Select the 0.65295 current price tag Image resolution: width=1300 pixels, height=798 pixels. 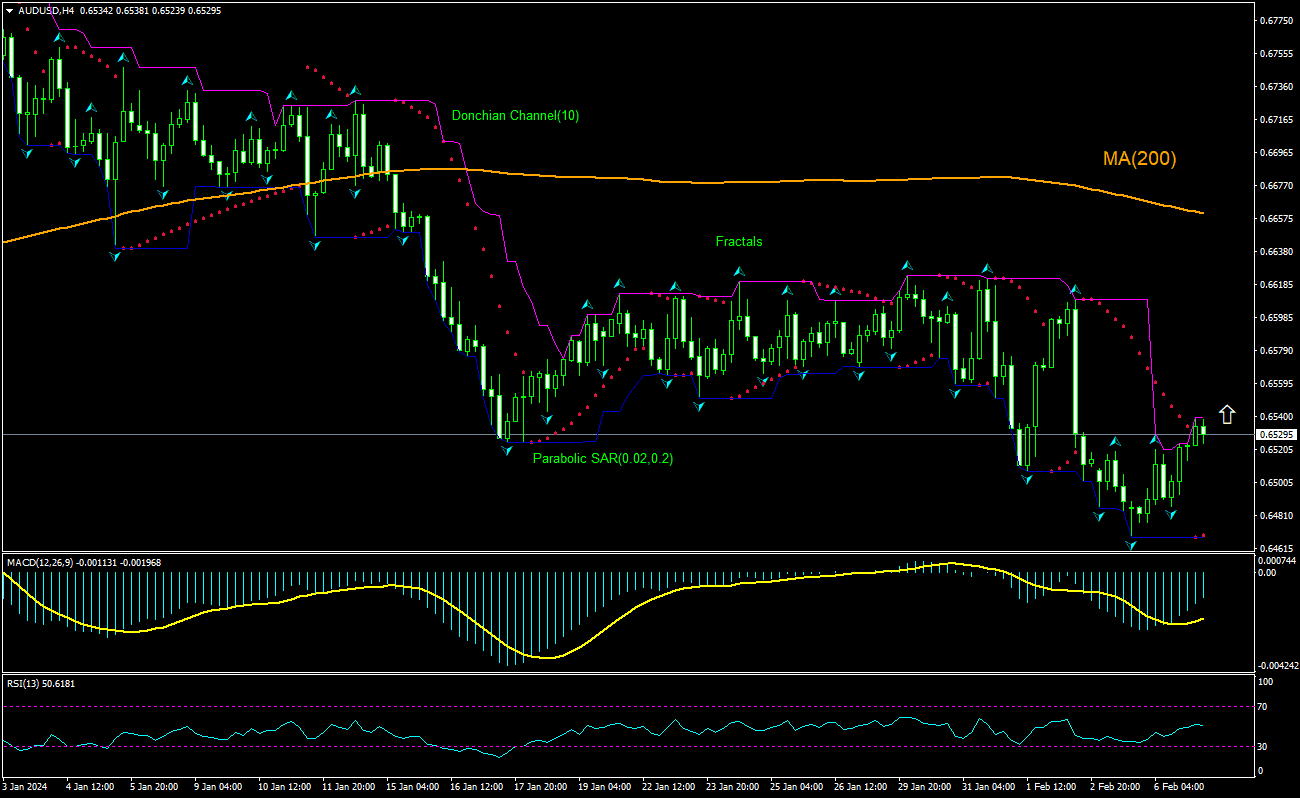[x=1274, y=433]
